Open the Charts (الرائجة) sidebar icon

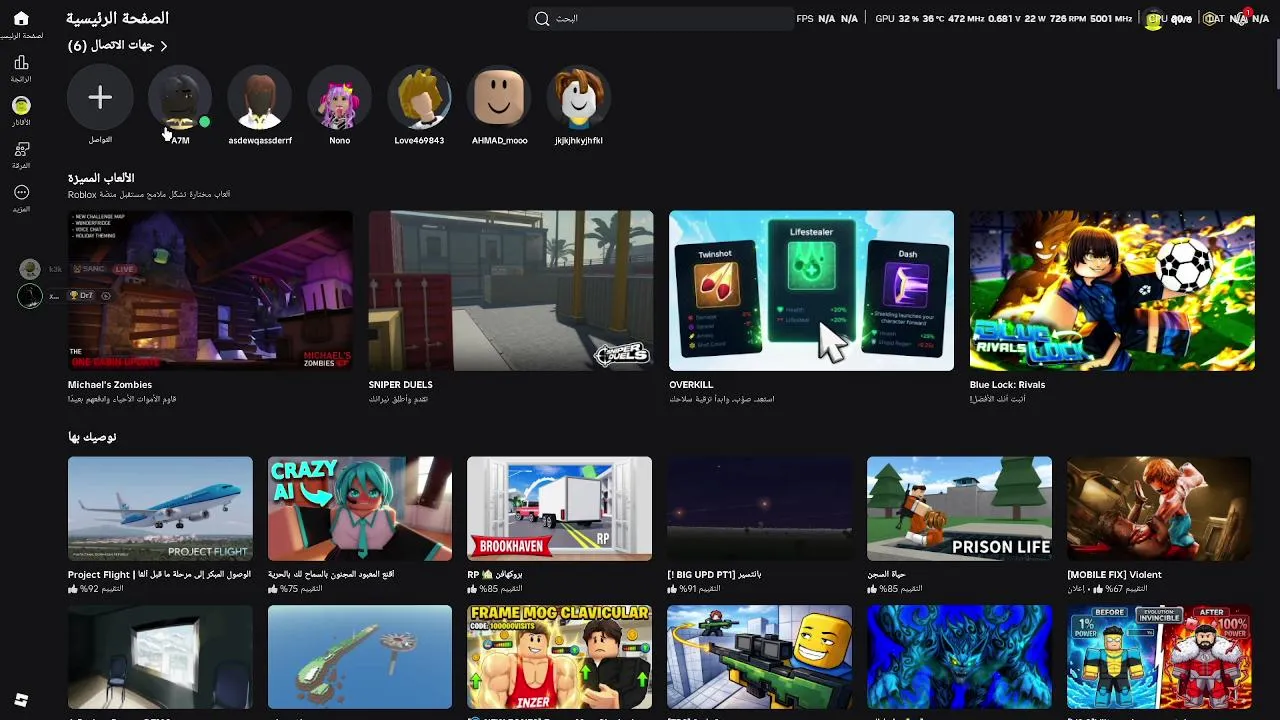[21, 63]
